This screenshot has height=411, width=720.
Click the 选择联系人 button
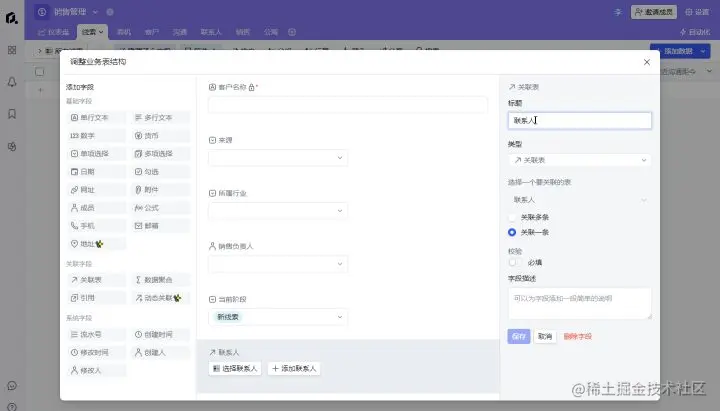tap(235, 368)
